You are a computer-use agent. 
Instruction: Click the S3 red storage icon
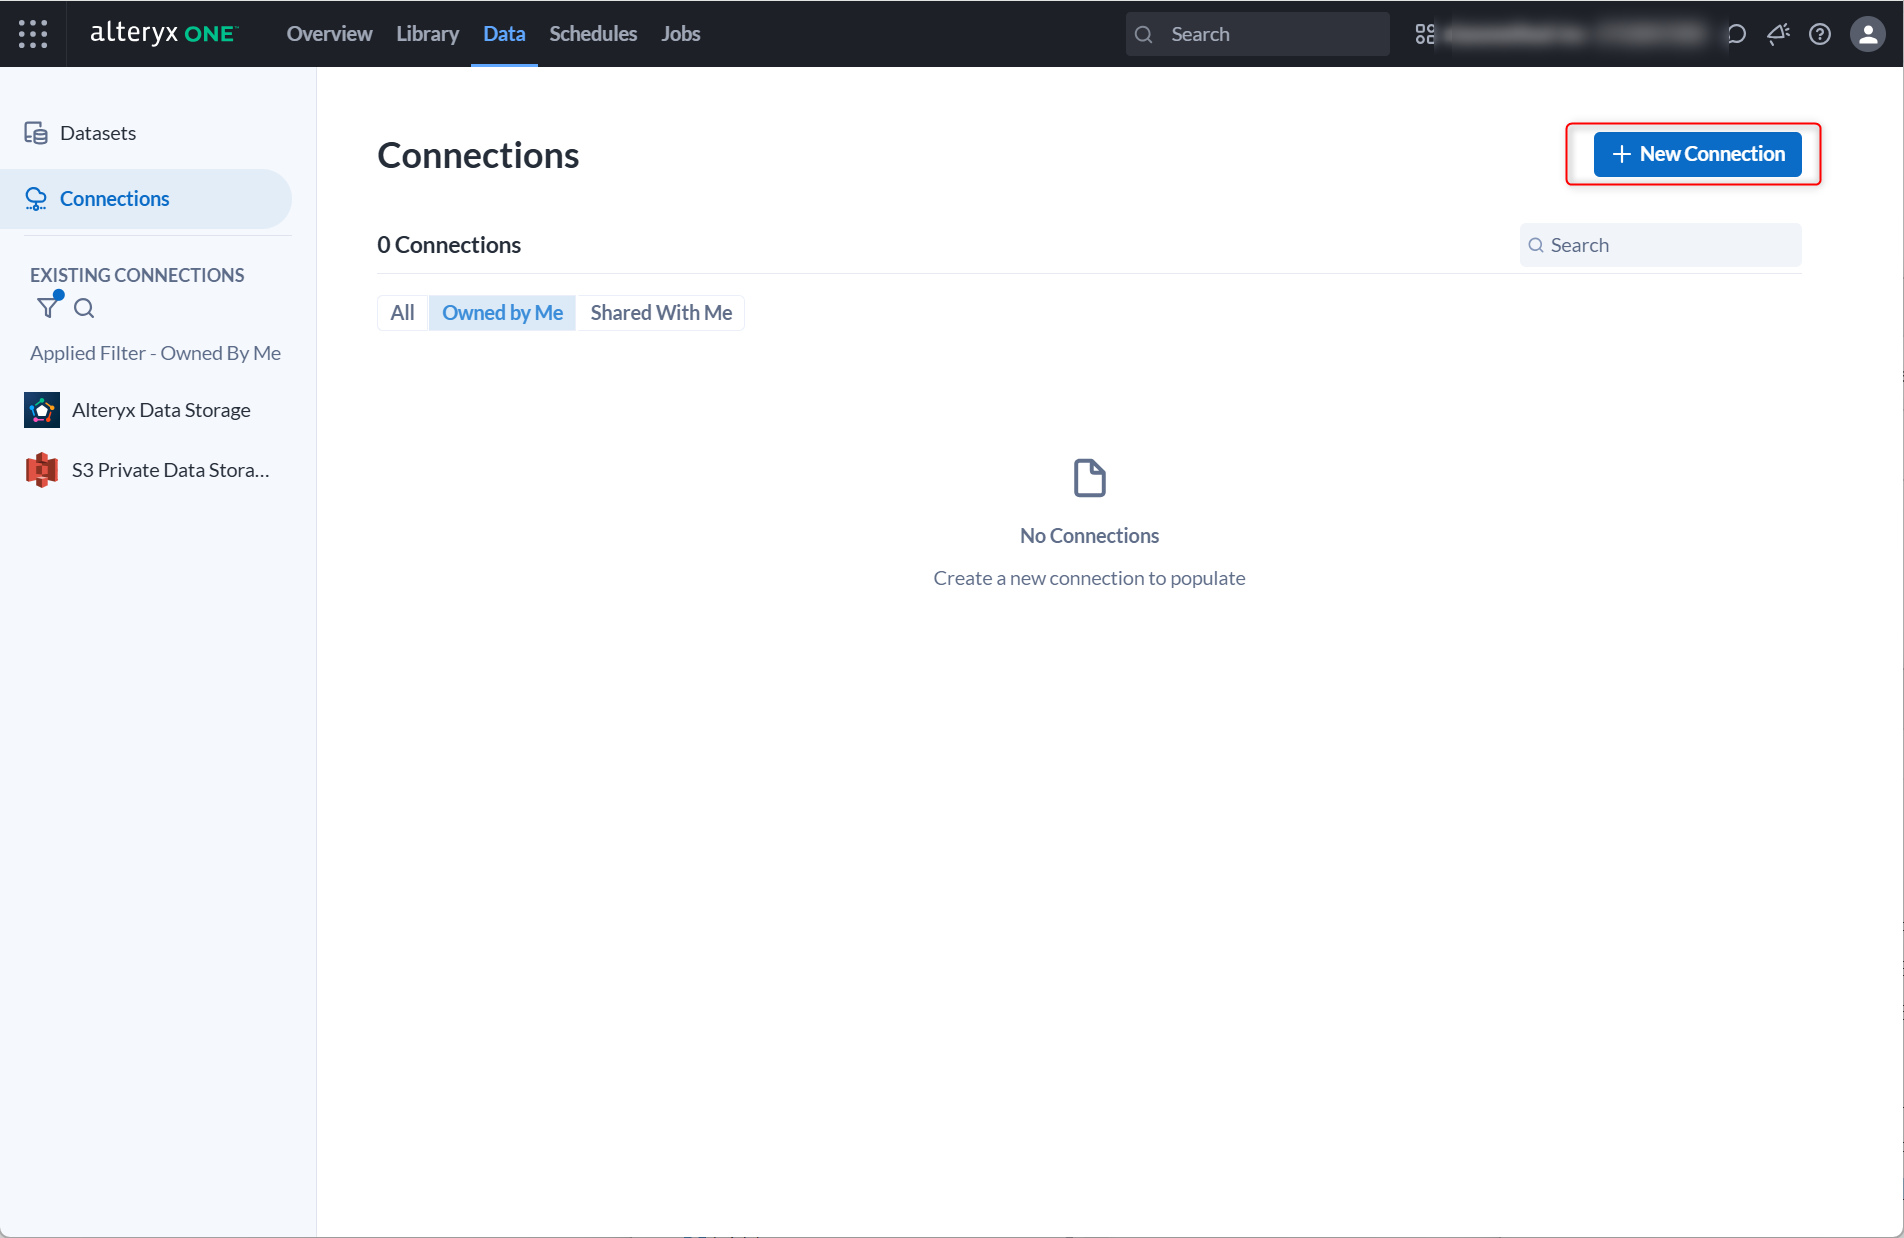pos(42,470)
